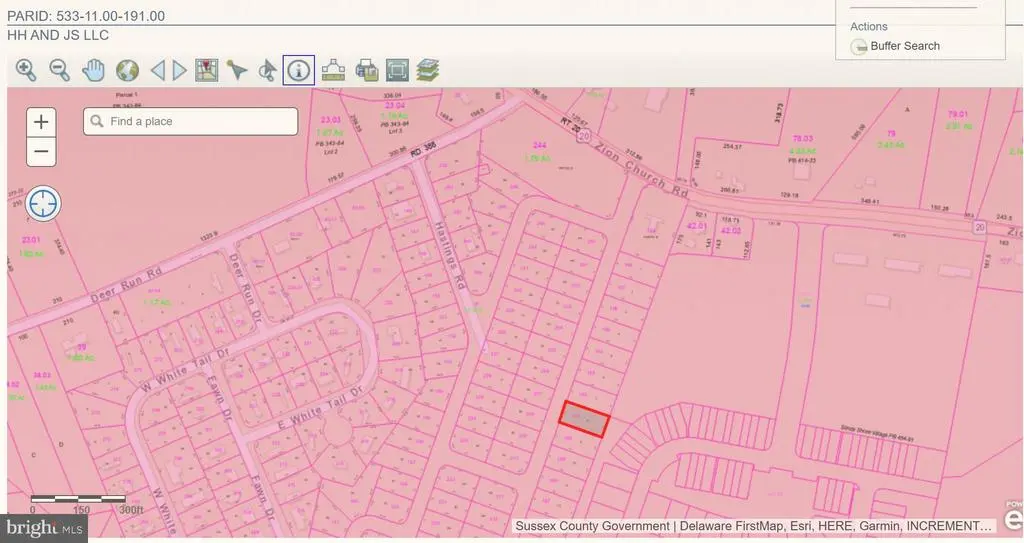This screenshot has width=1024, height=543.
Task: Choose the select-by-pointer arrow tool
Action: click(237, 70)
